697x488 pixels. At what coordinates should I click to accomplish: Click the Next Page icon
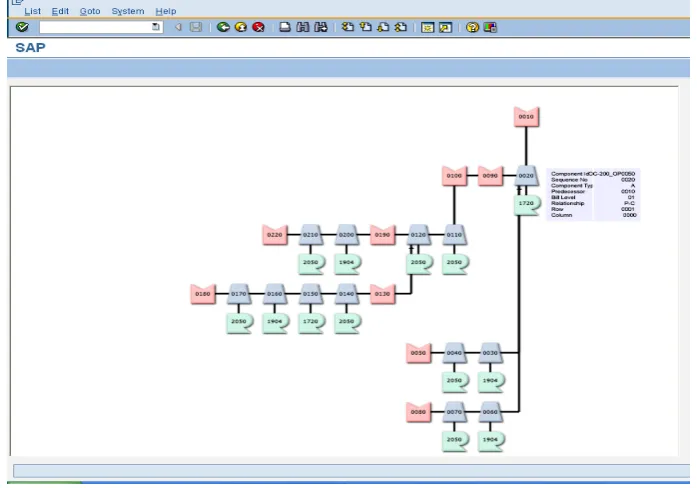tap(383, 27)
